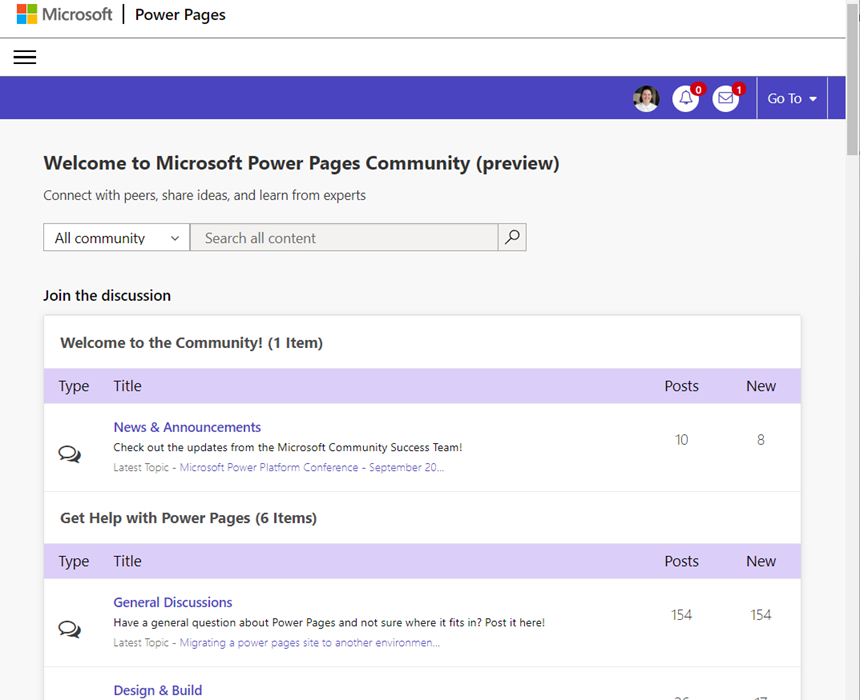Screen dimensions: 860x700
Task: Open the messages envelope icon
Action: [x=726, y=98]
